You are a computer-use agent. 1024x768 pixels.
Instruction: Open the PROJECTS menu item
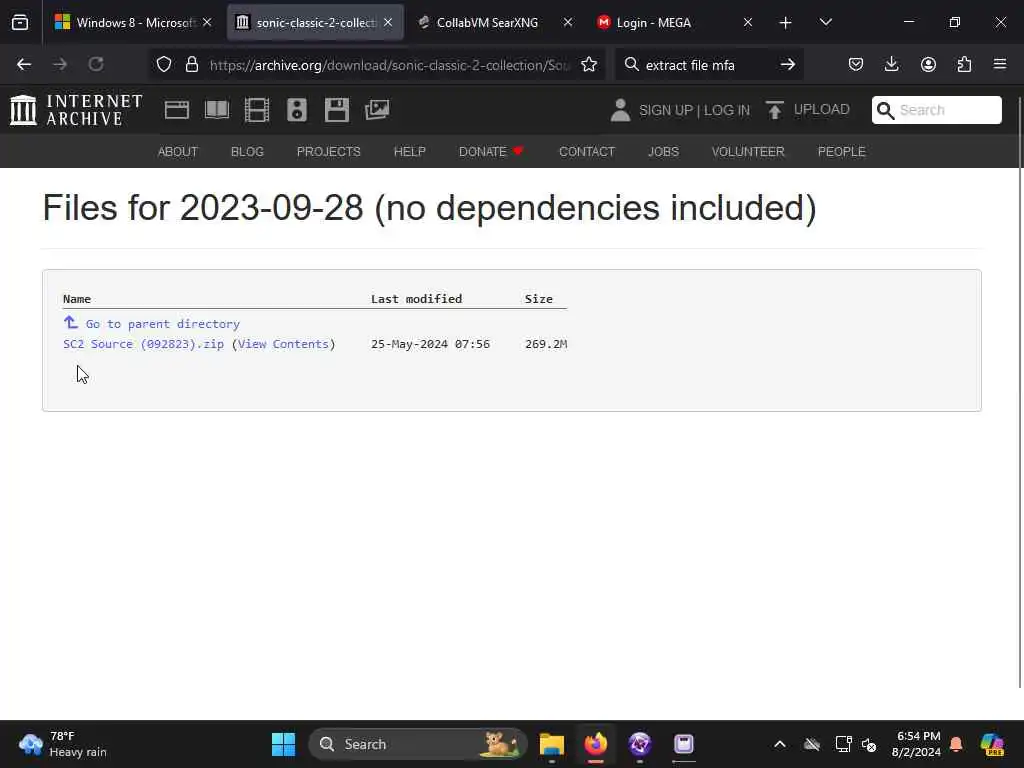click(328, 152)
